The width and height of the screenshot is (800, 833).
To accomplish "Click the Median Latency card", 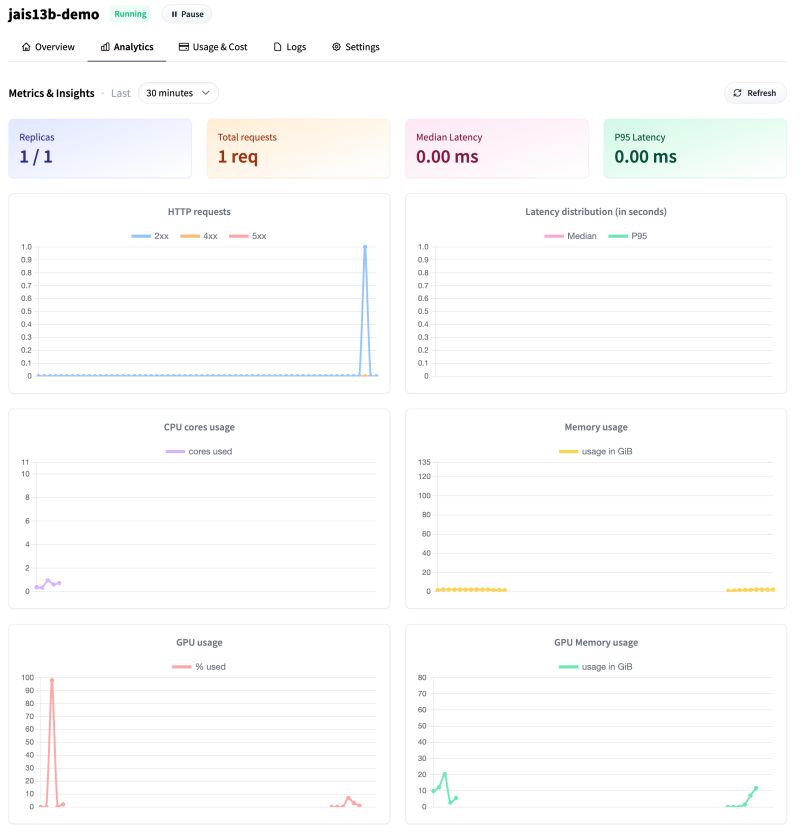I will (x=497, y=149).
